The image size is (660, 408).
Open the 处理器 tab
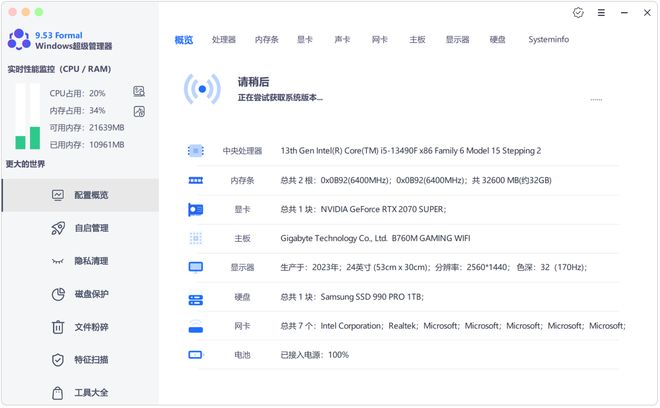[x=224, y=40]
